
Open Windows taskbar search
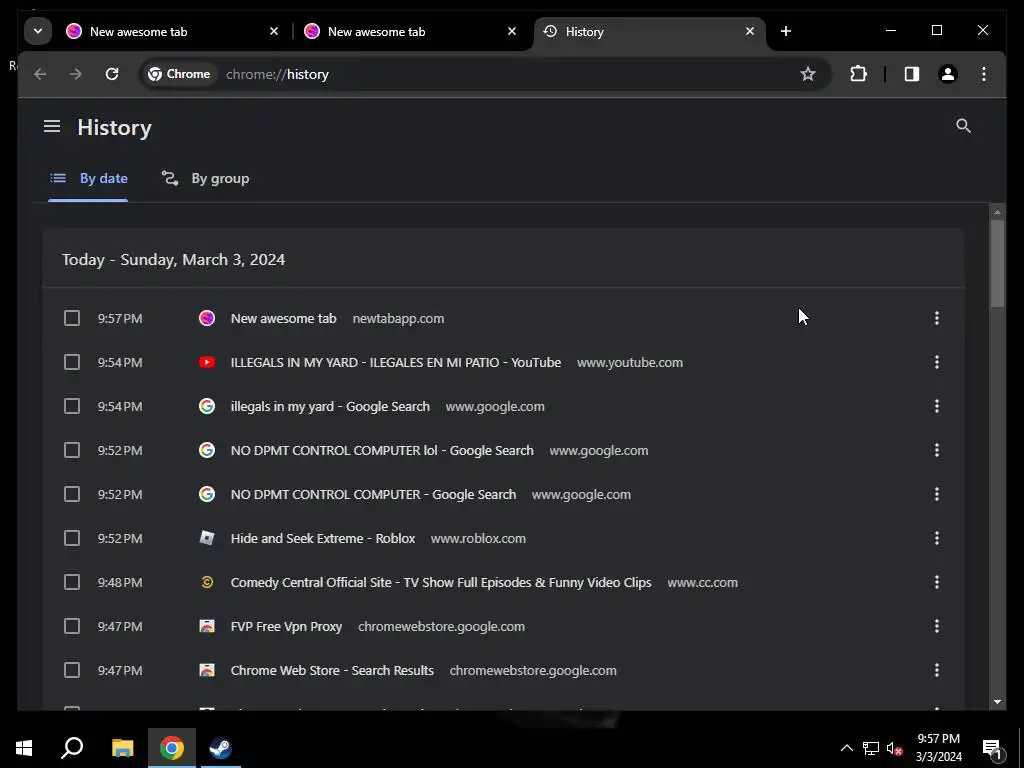point(72,748)
